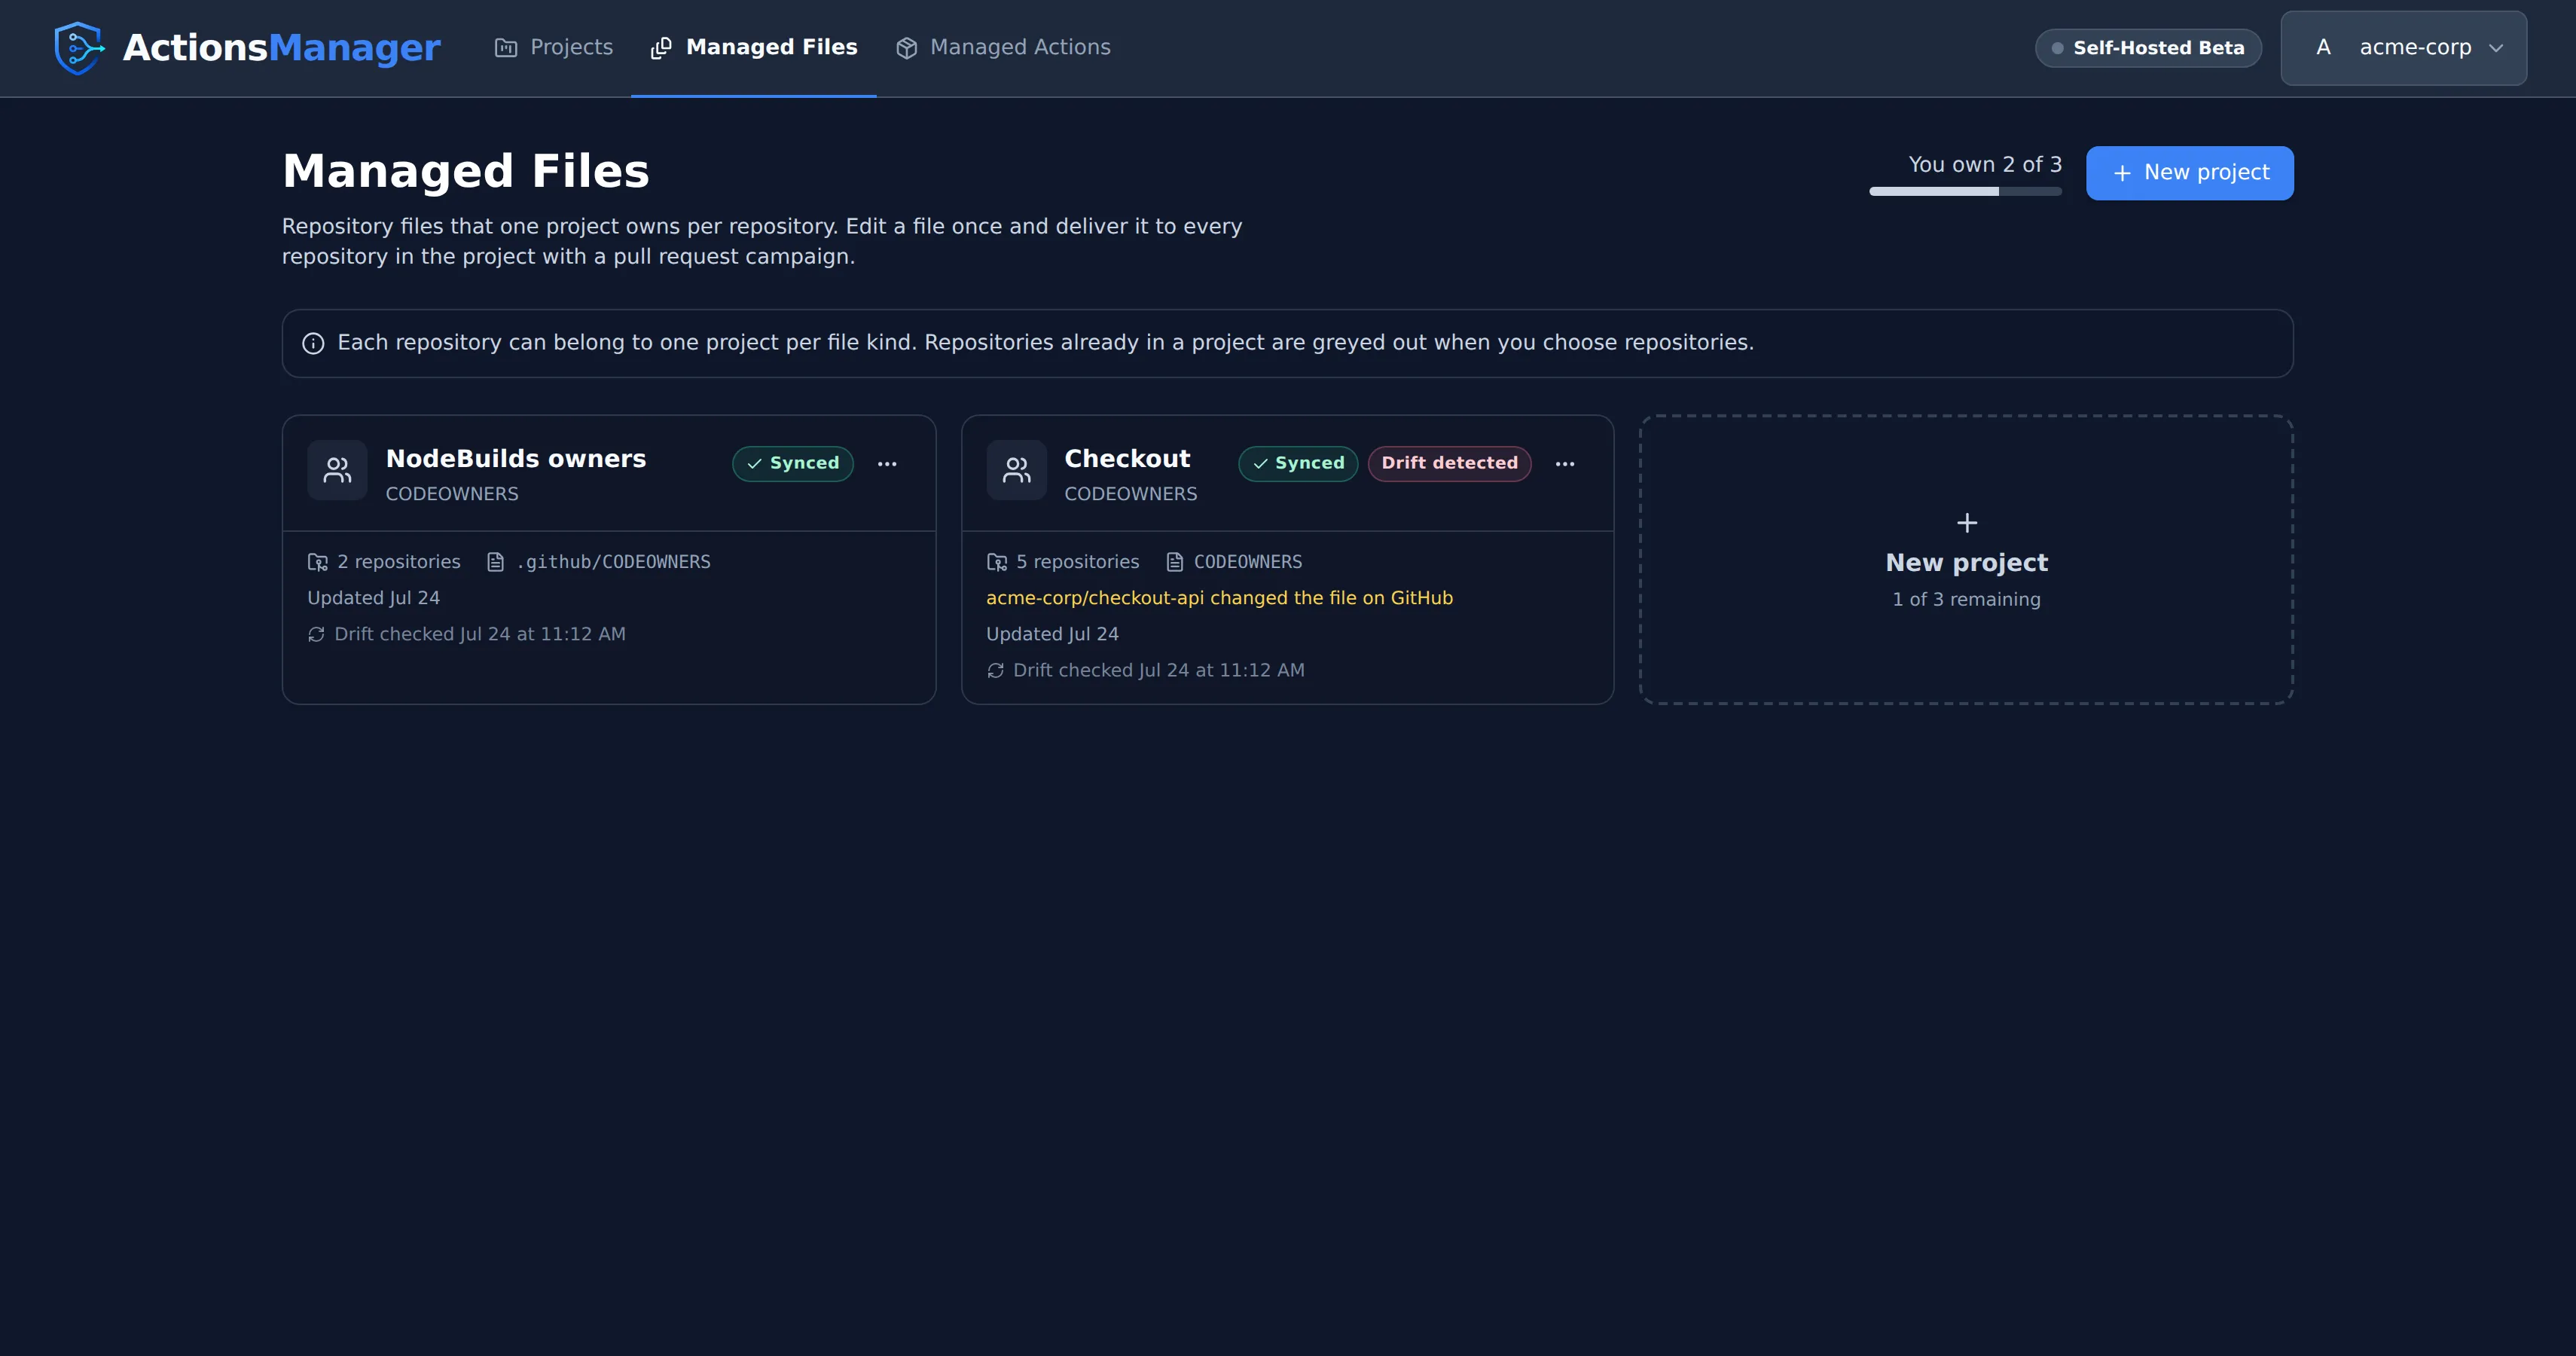Click the plus icon in the dashed New project card

[1967, 523]
